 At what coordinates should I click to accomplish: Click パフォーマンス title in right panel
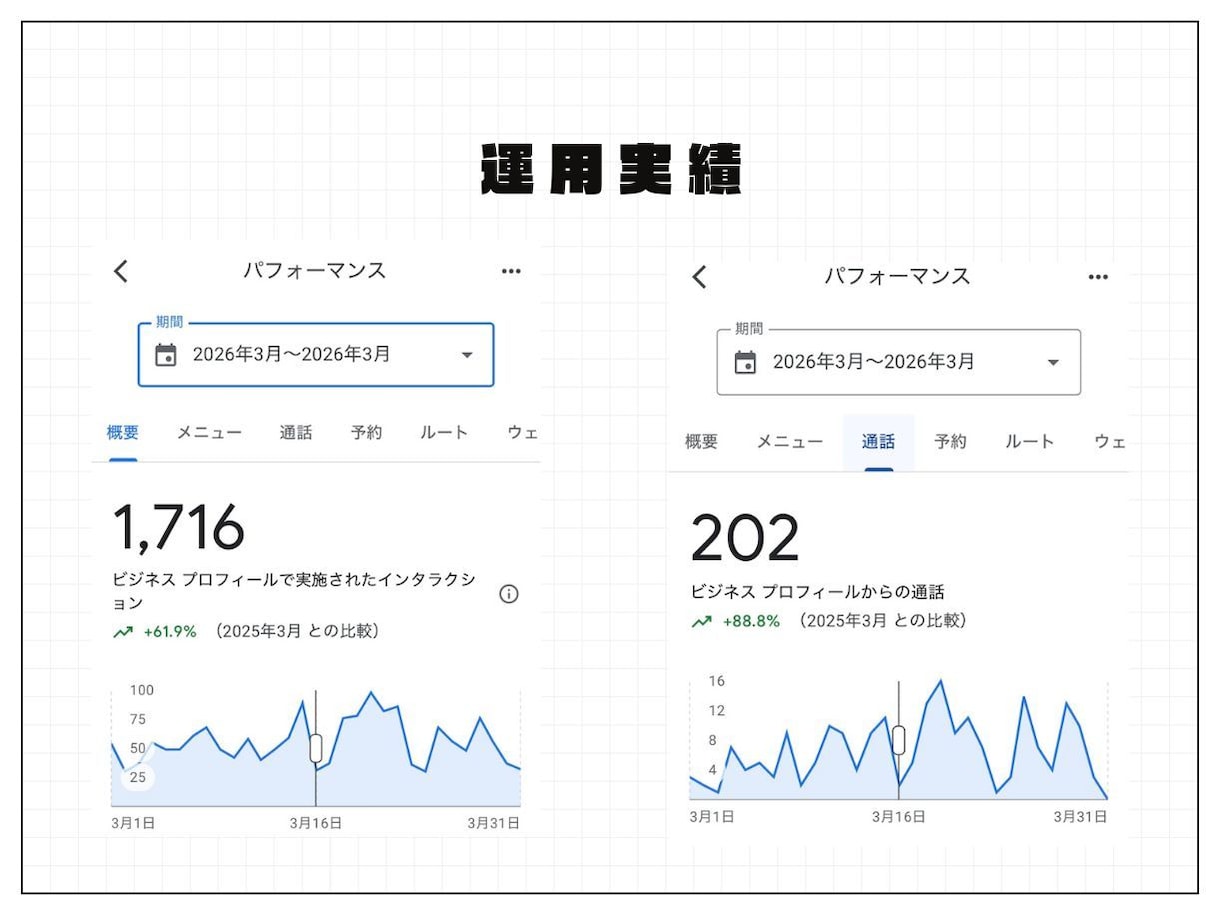pyautogui.click(x=897, y=277)
